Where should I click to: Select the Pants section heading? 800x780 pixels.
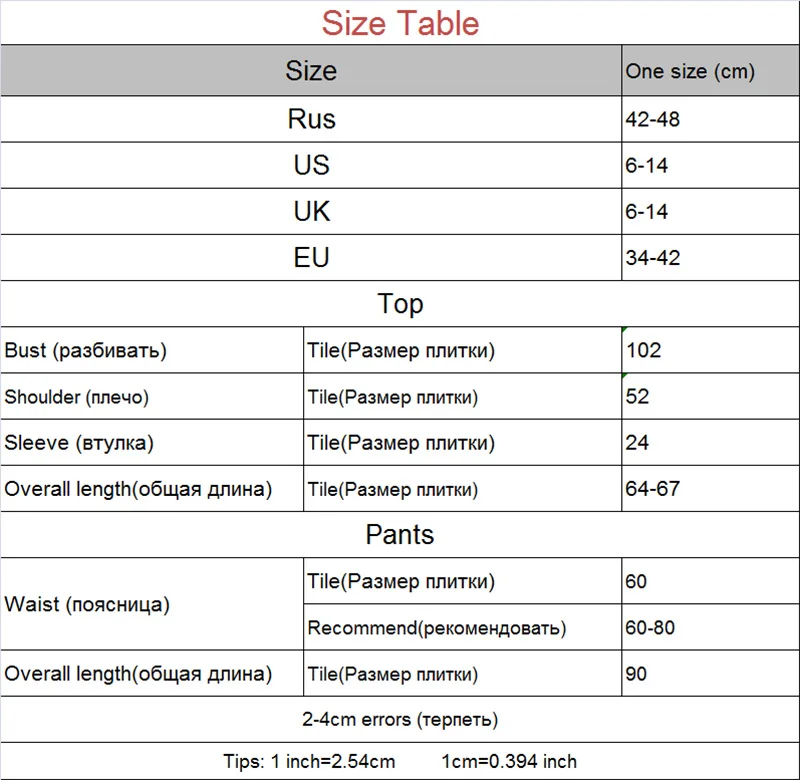click(400, 535)
